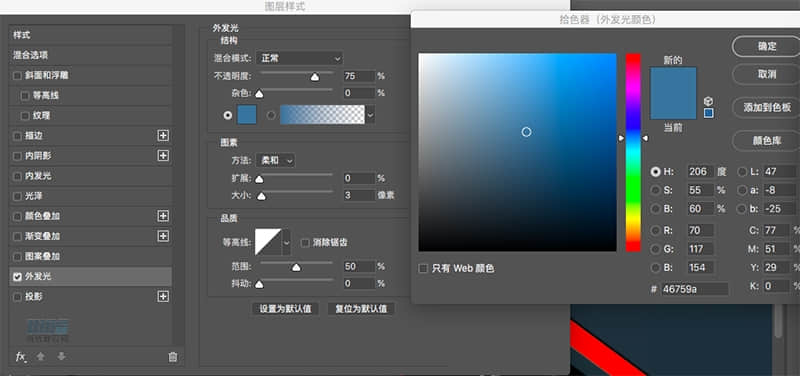The width and height of the screenshot is (800, 376).
Task: Click the fx add effect icon
Action: click(20, 357)
